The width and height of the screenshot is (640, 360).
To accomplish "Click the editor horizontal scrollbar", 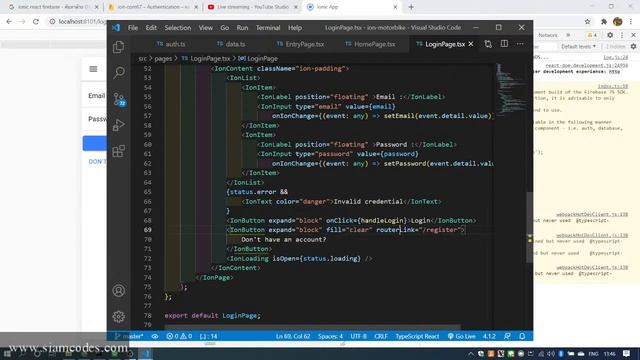I will (x=313, y=327).
